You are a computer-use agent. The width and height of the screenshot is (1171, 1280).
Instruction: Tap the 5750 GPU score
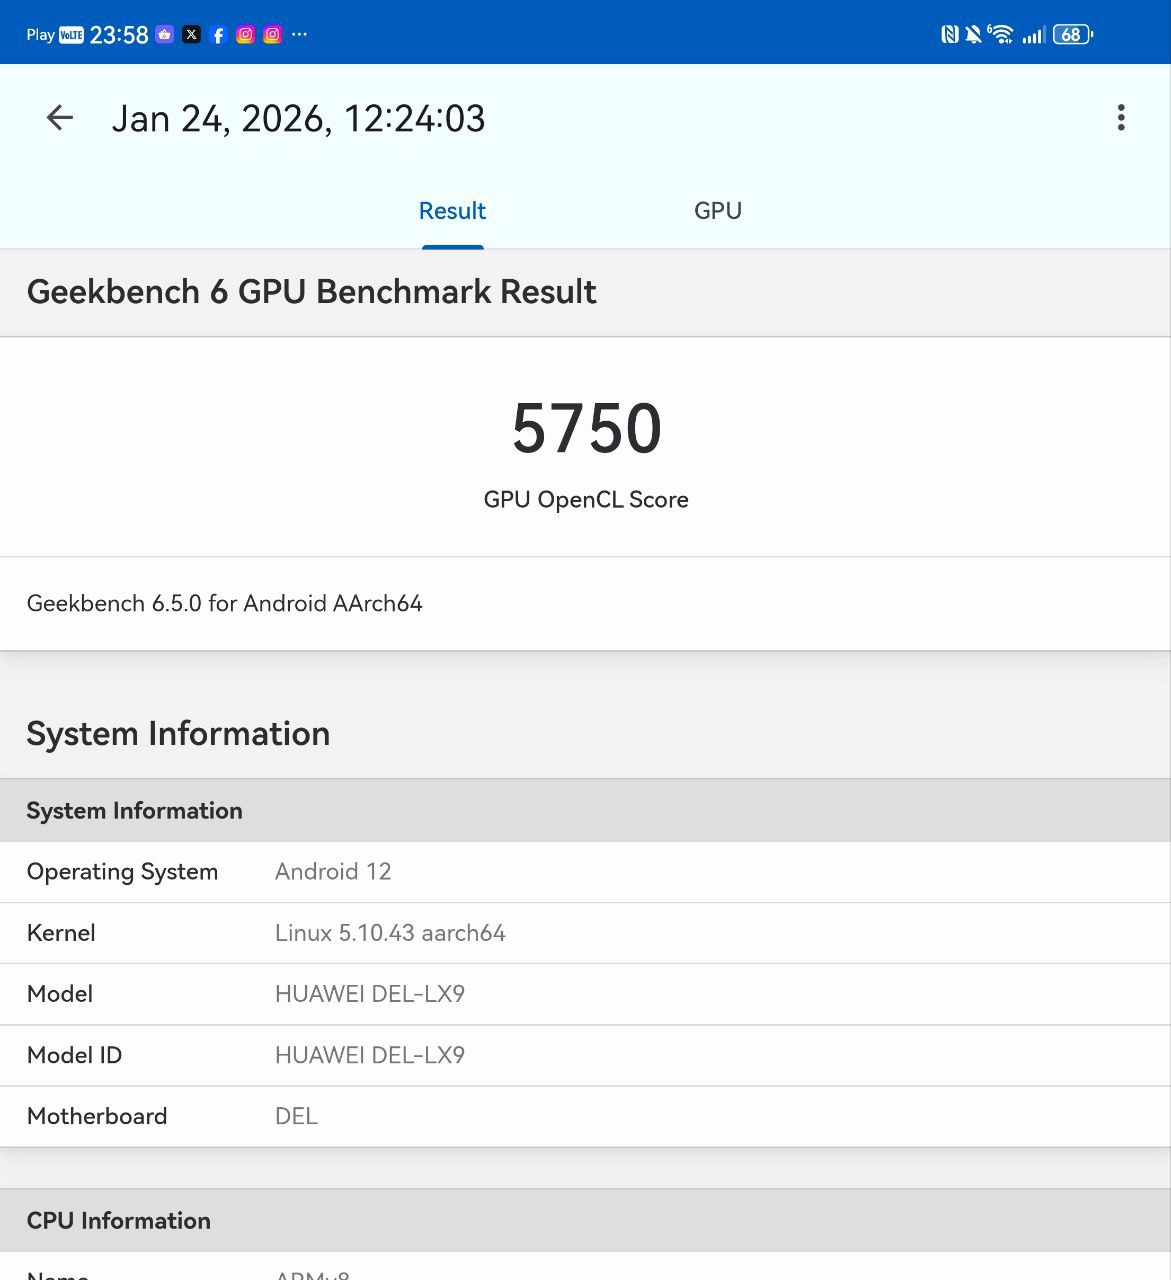coord(586,429)
